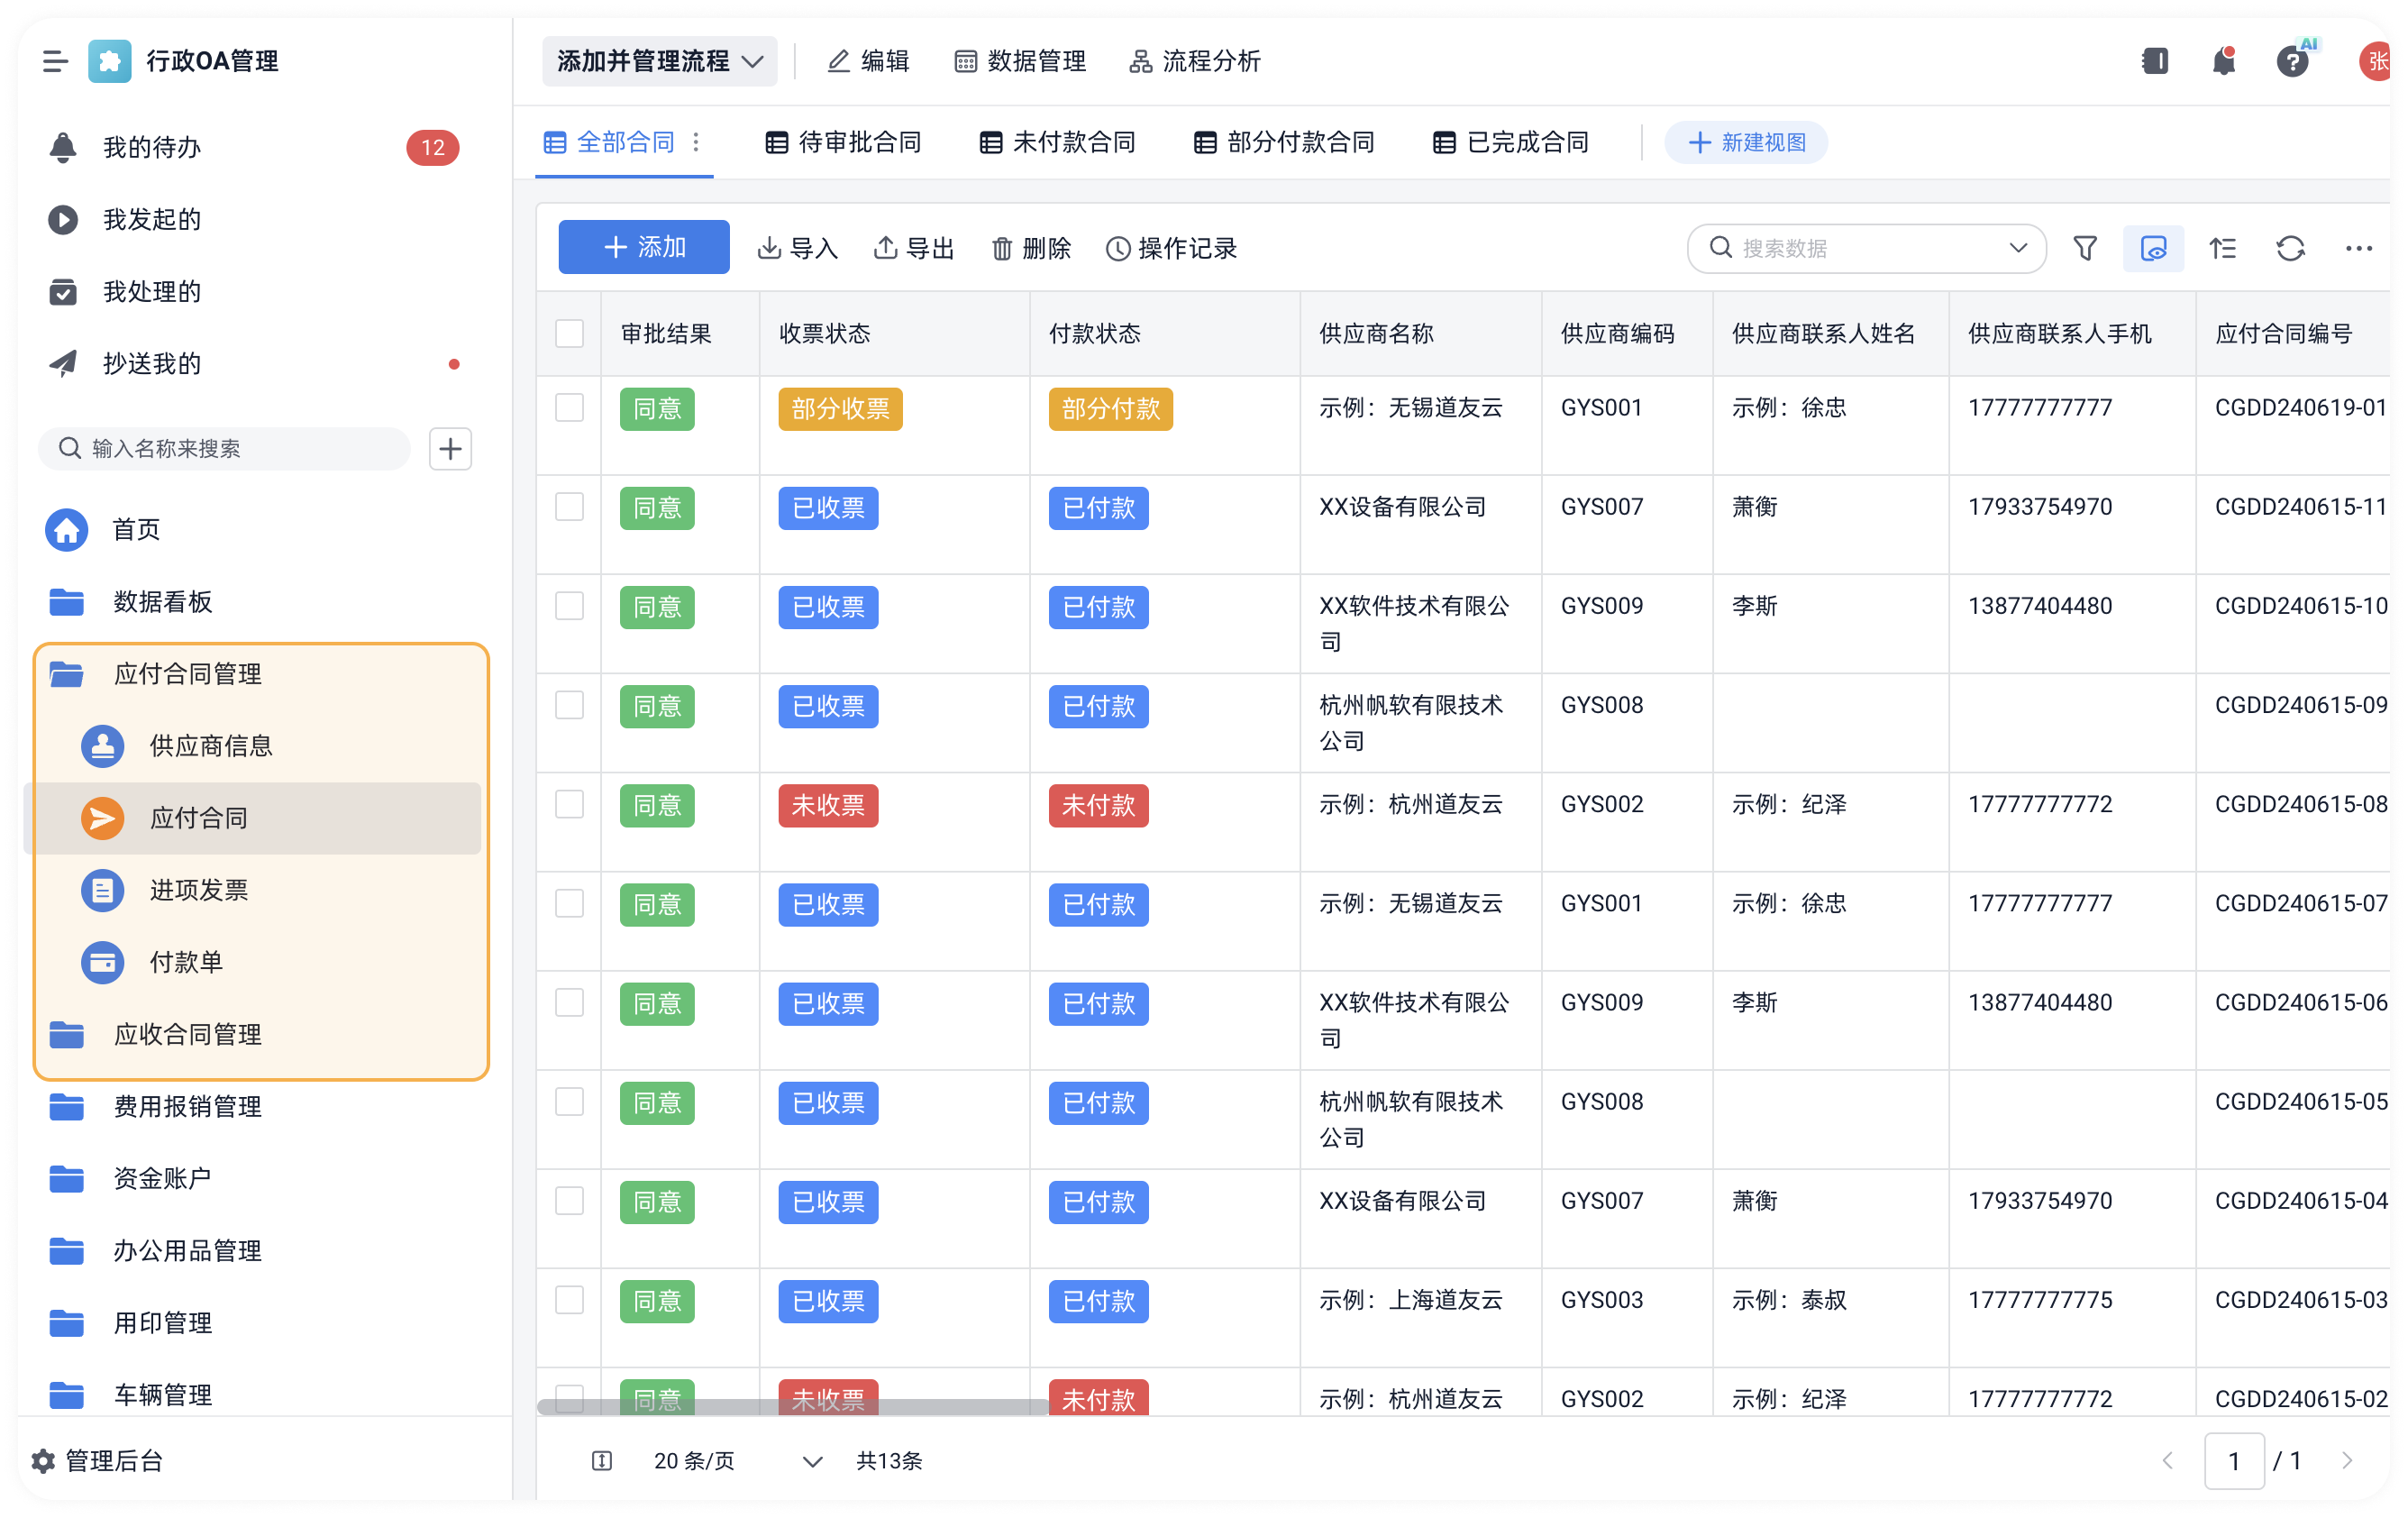Switch to 未付款合同 tab
This screenshot has height=1518, width=2408.
[x=1057, y=143]
